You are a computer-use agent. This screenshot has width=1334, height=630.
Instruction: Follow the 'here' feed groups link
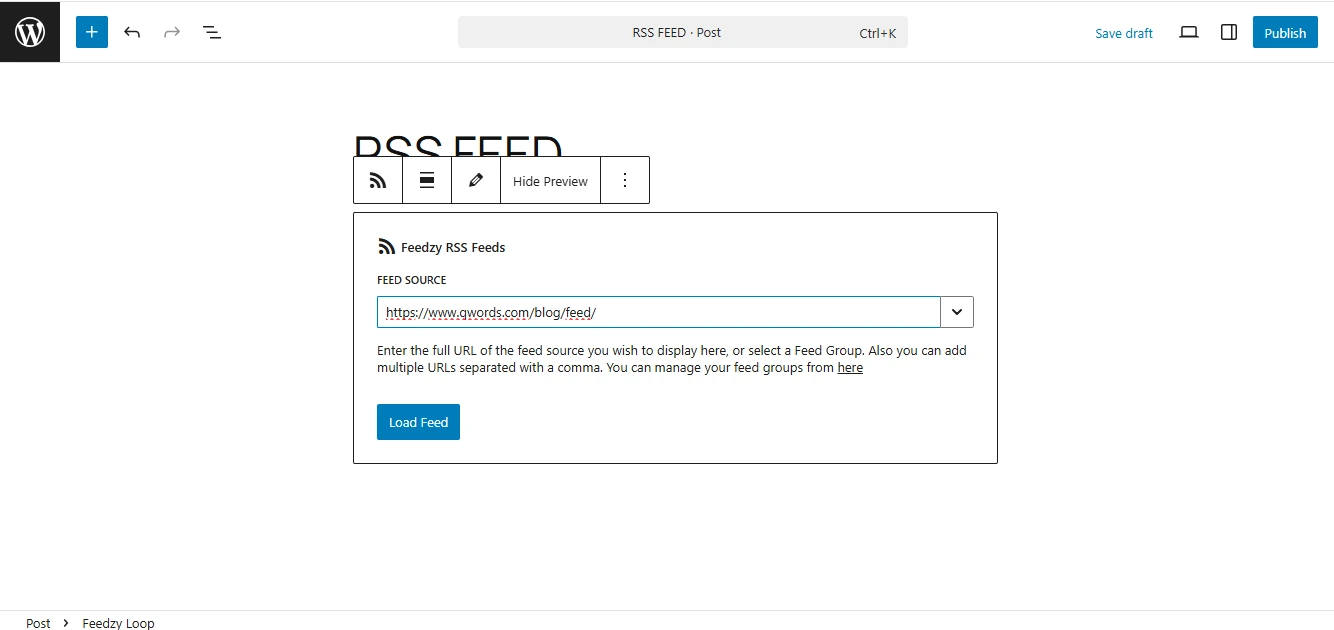point(850,368)
